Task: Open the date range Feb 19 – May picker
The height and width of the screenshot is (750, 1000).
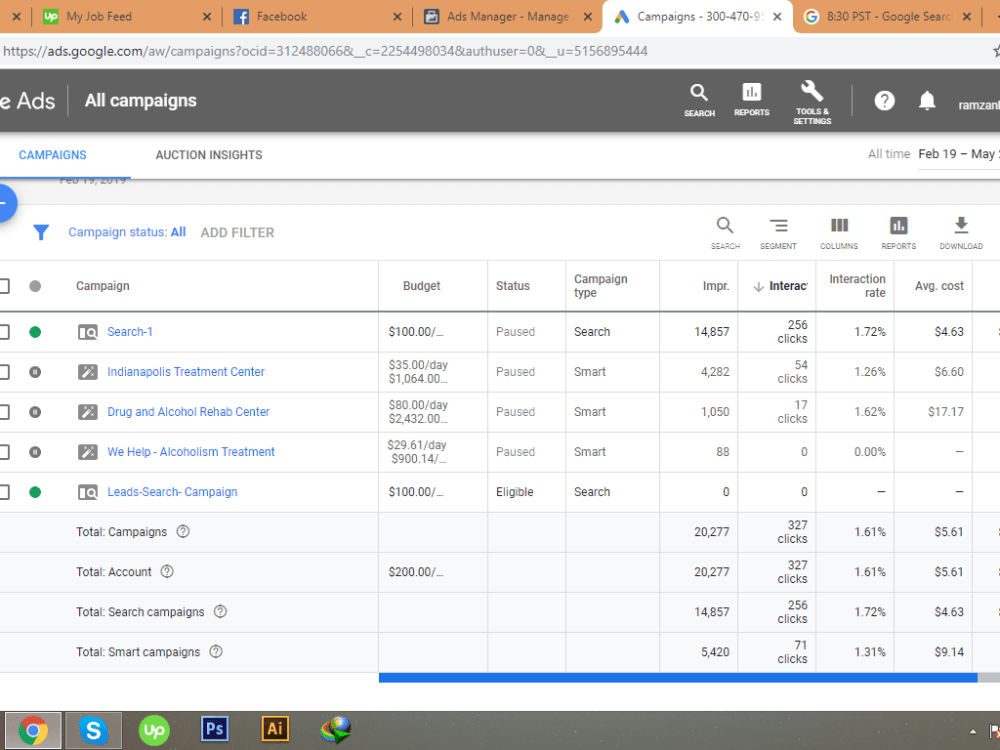Action: pos(958,154)
